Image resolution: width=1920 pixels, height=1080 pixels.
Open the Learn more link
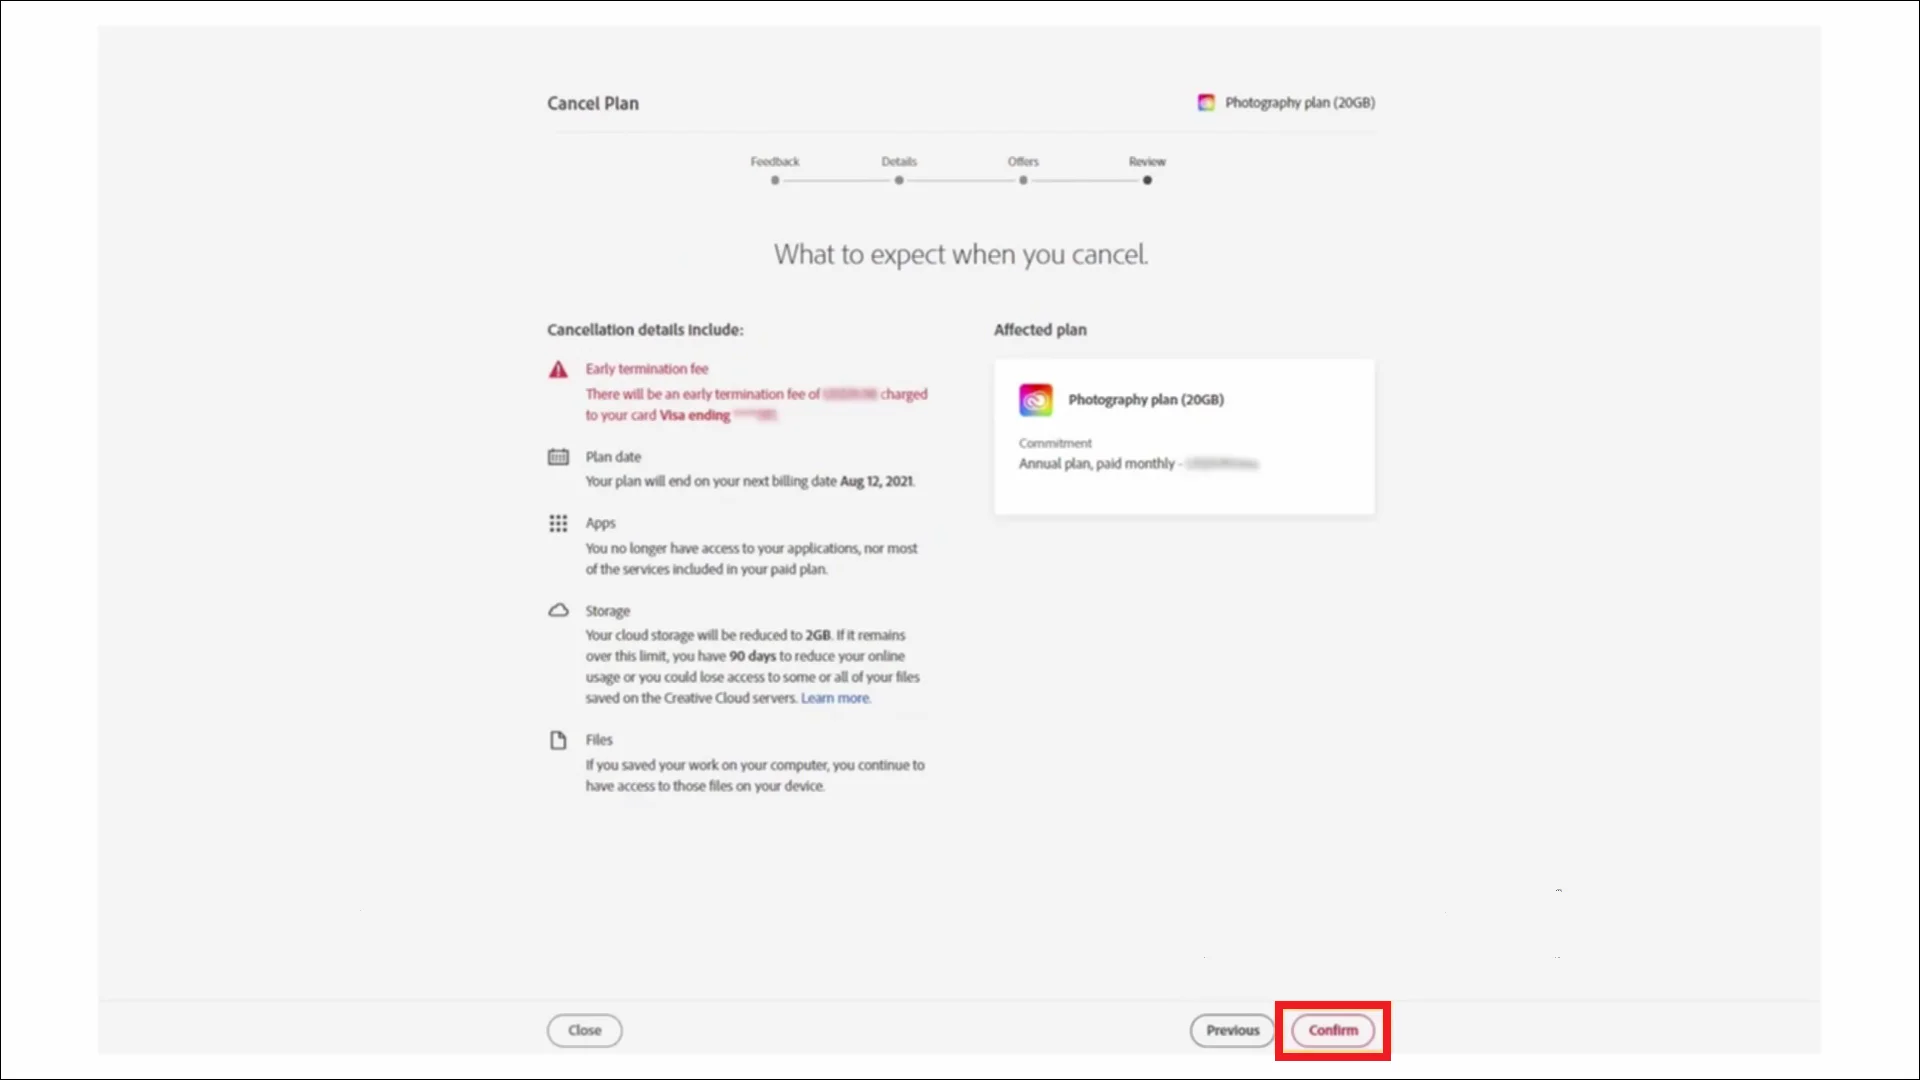(835, 698)
